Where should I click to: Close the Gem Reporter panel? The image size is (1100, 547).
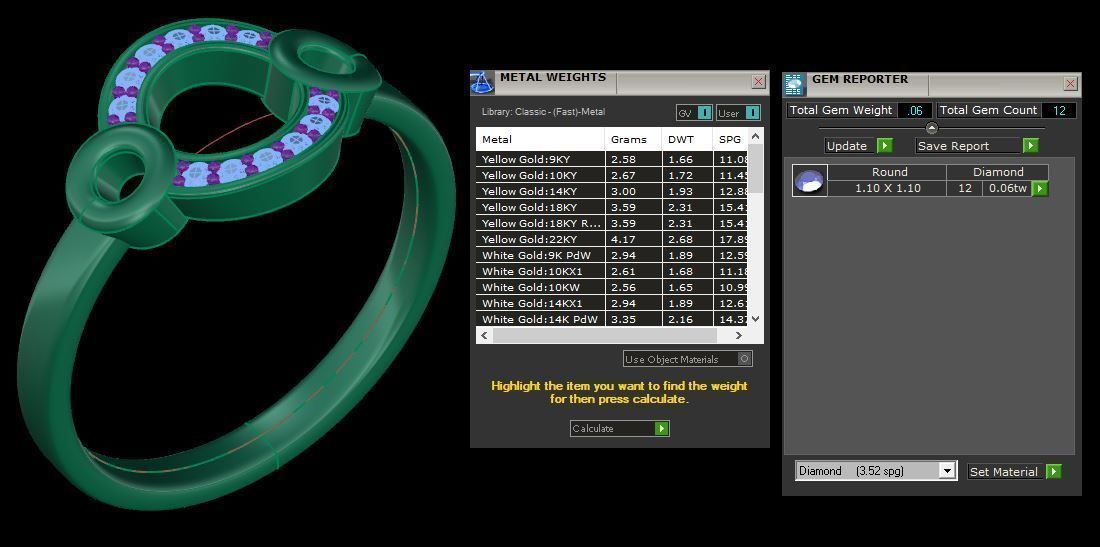point(1071,84)
